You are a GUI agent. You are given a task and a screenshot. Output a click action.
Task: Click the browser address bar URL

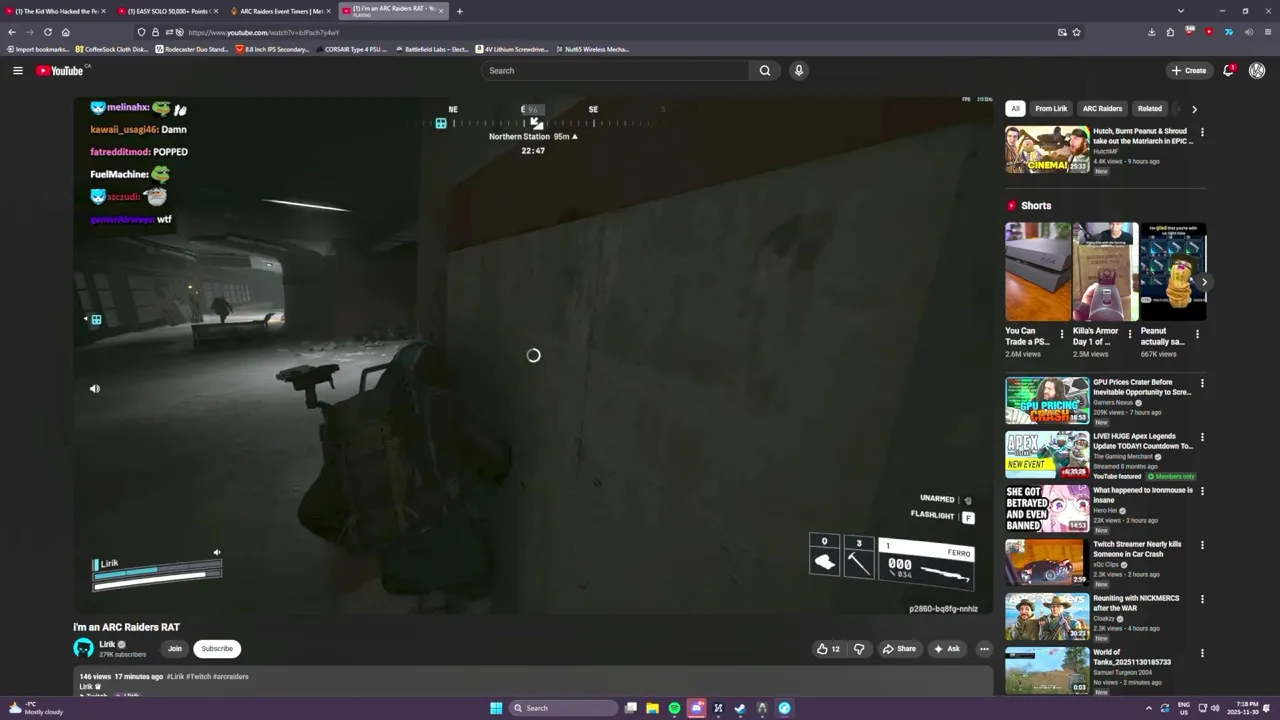263,32
